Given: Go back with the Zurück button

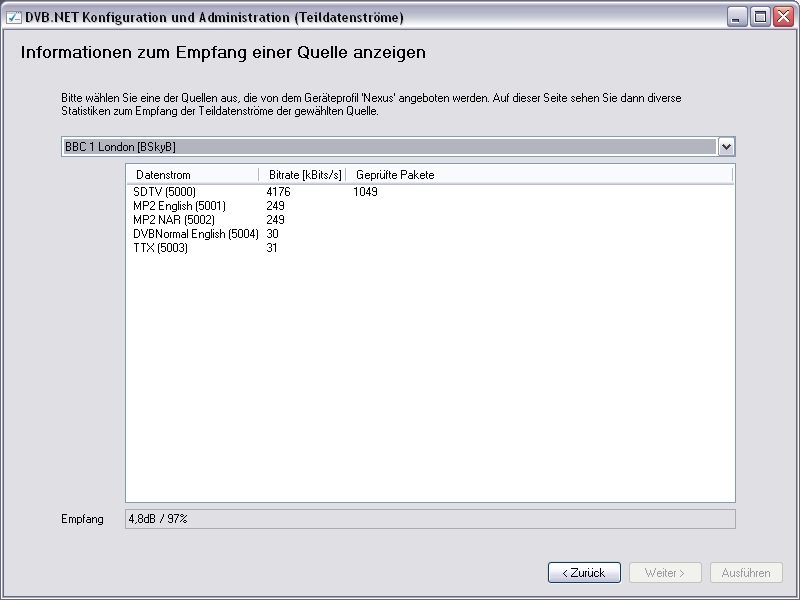Looking at the screenshot, I should (584, 573).
